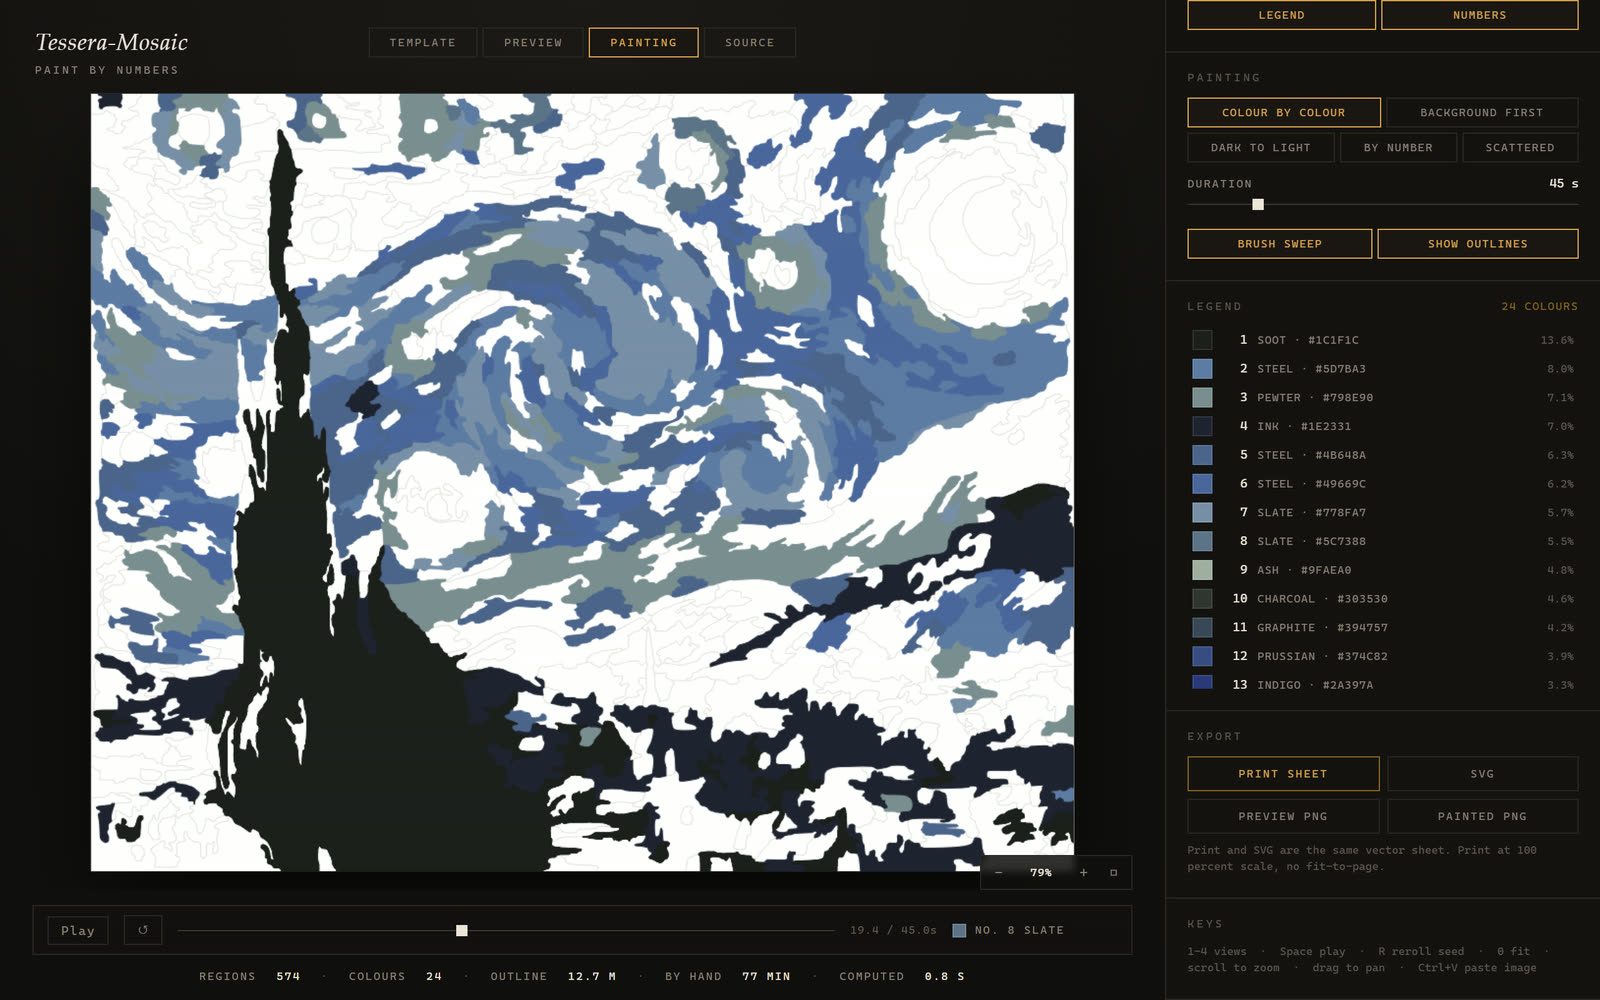Click legend text 'CHARCOAL · #303530'
Viewport: 1600px width, 1000px height.
pos(1322,599)
